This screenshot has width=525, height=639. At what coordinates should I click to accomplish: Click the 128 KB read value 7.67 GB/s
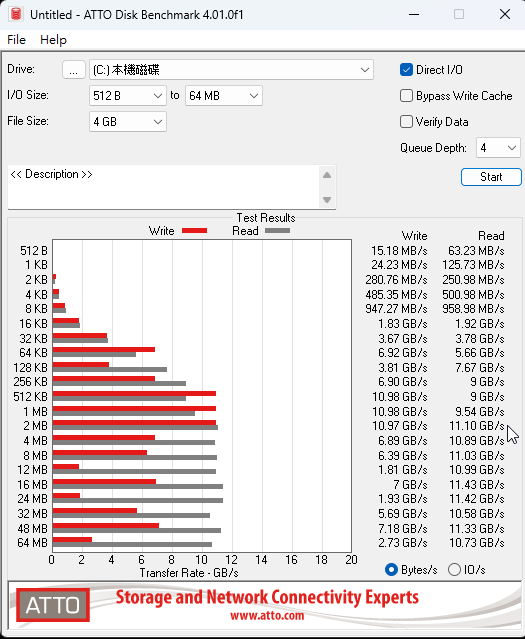(480, 368)
